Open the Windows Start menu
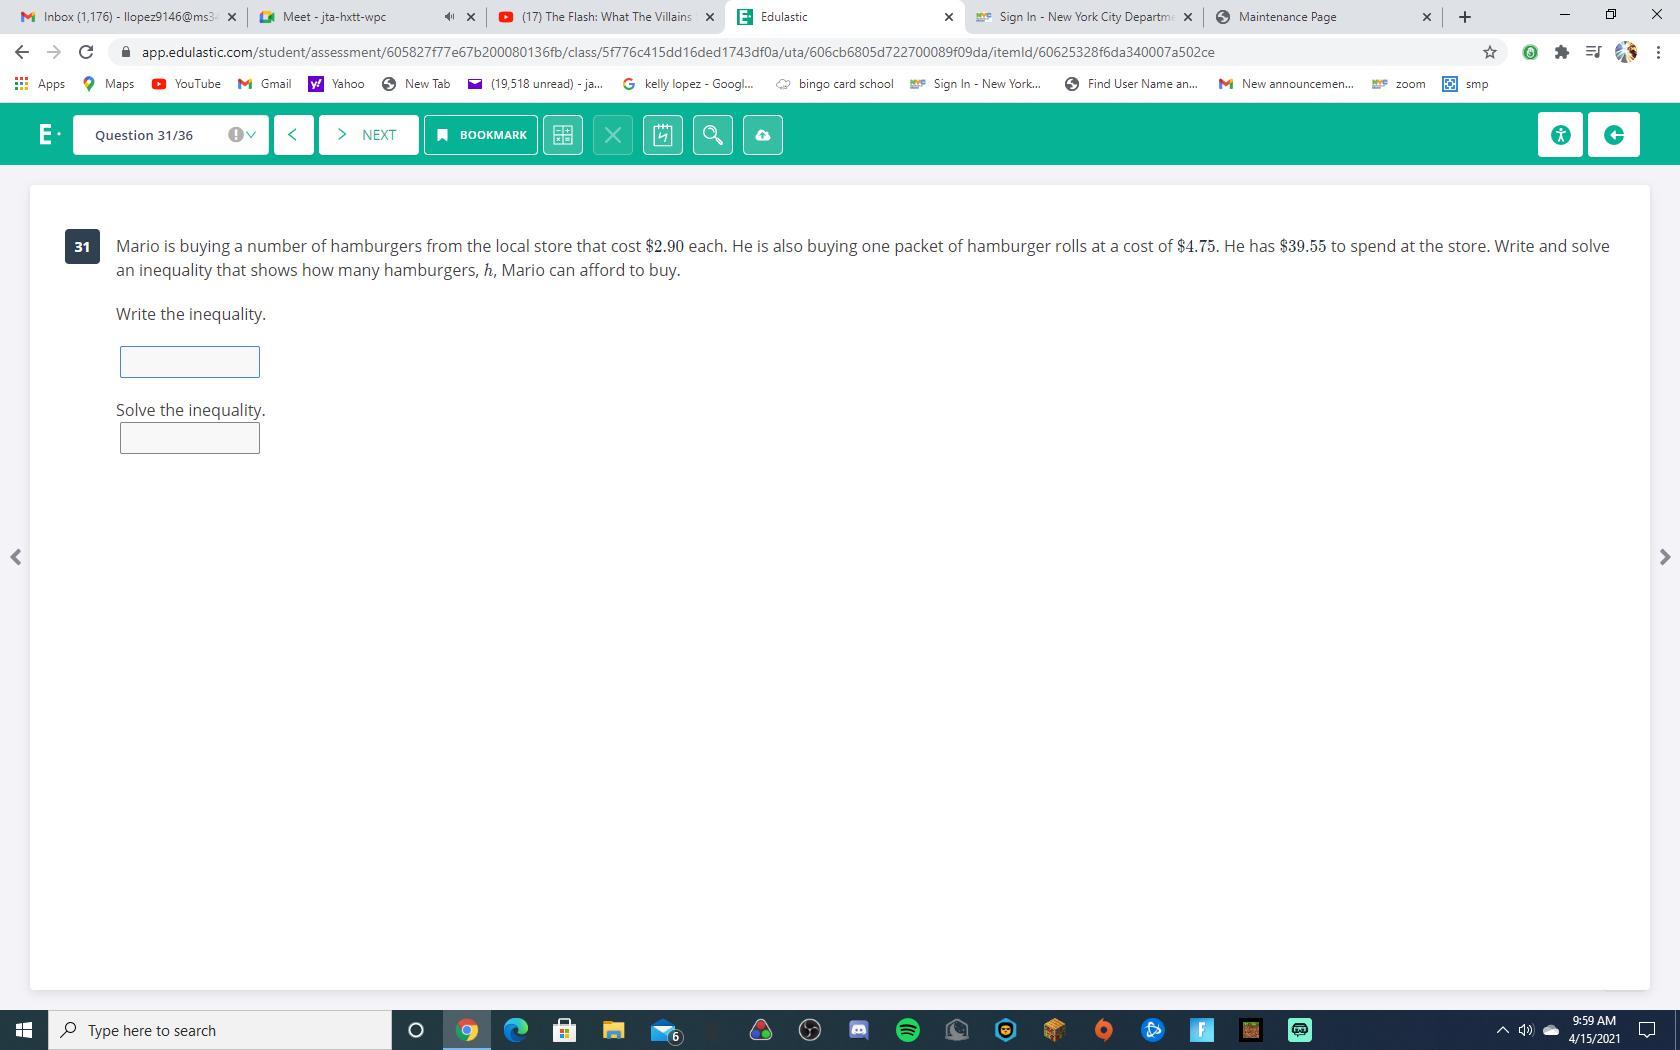 [x=24, y=1030]
